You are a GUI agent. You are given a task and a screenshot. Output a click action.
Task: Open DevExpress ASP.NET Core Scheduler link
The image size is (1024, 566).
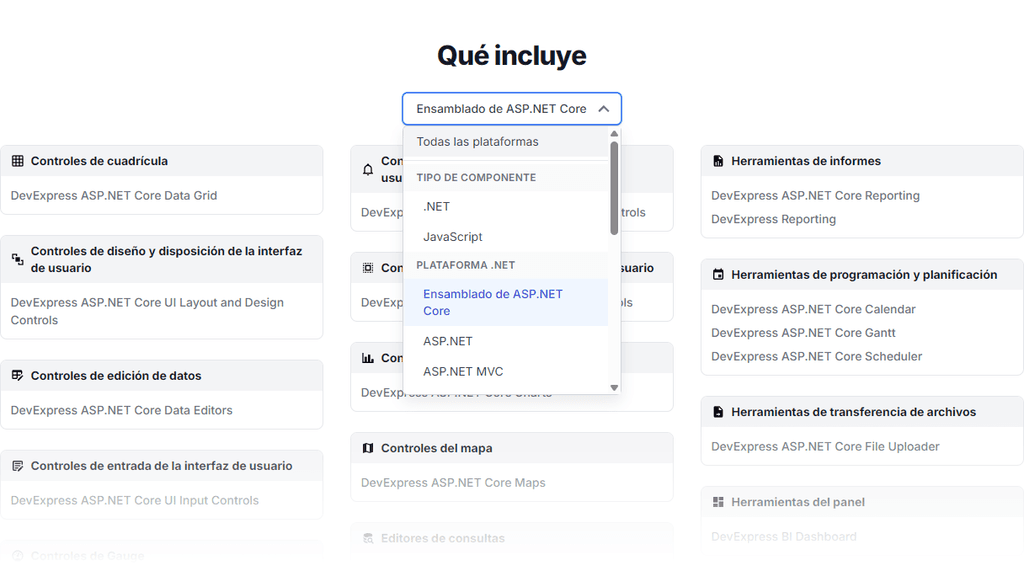(816, 356)
